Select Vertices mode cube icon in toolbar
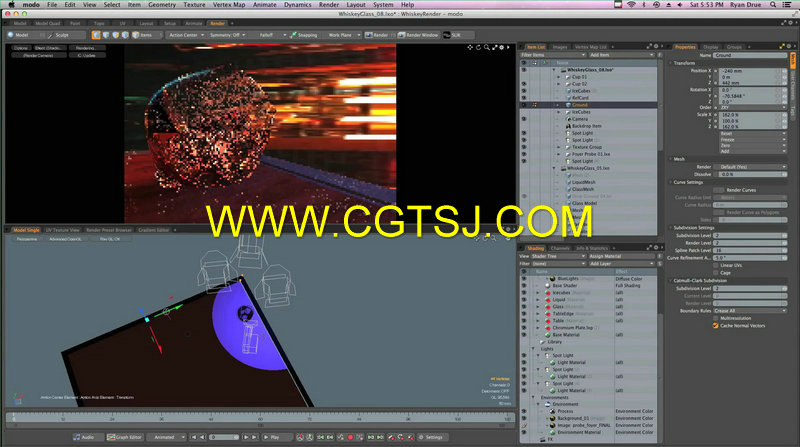Screen dimensions: 800x447 [x=96, y=35]
